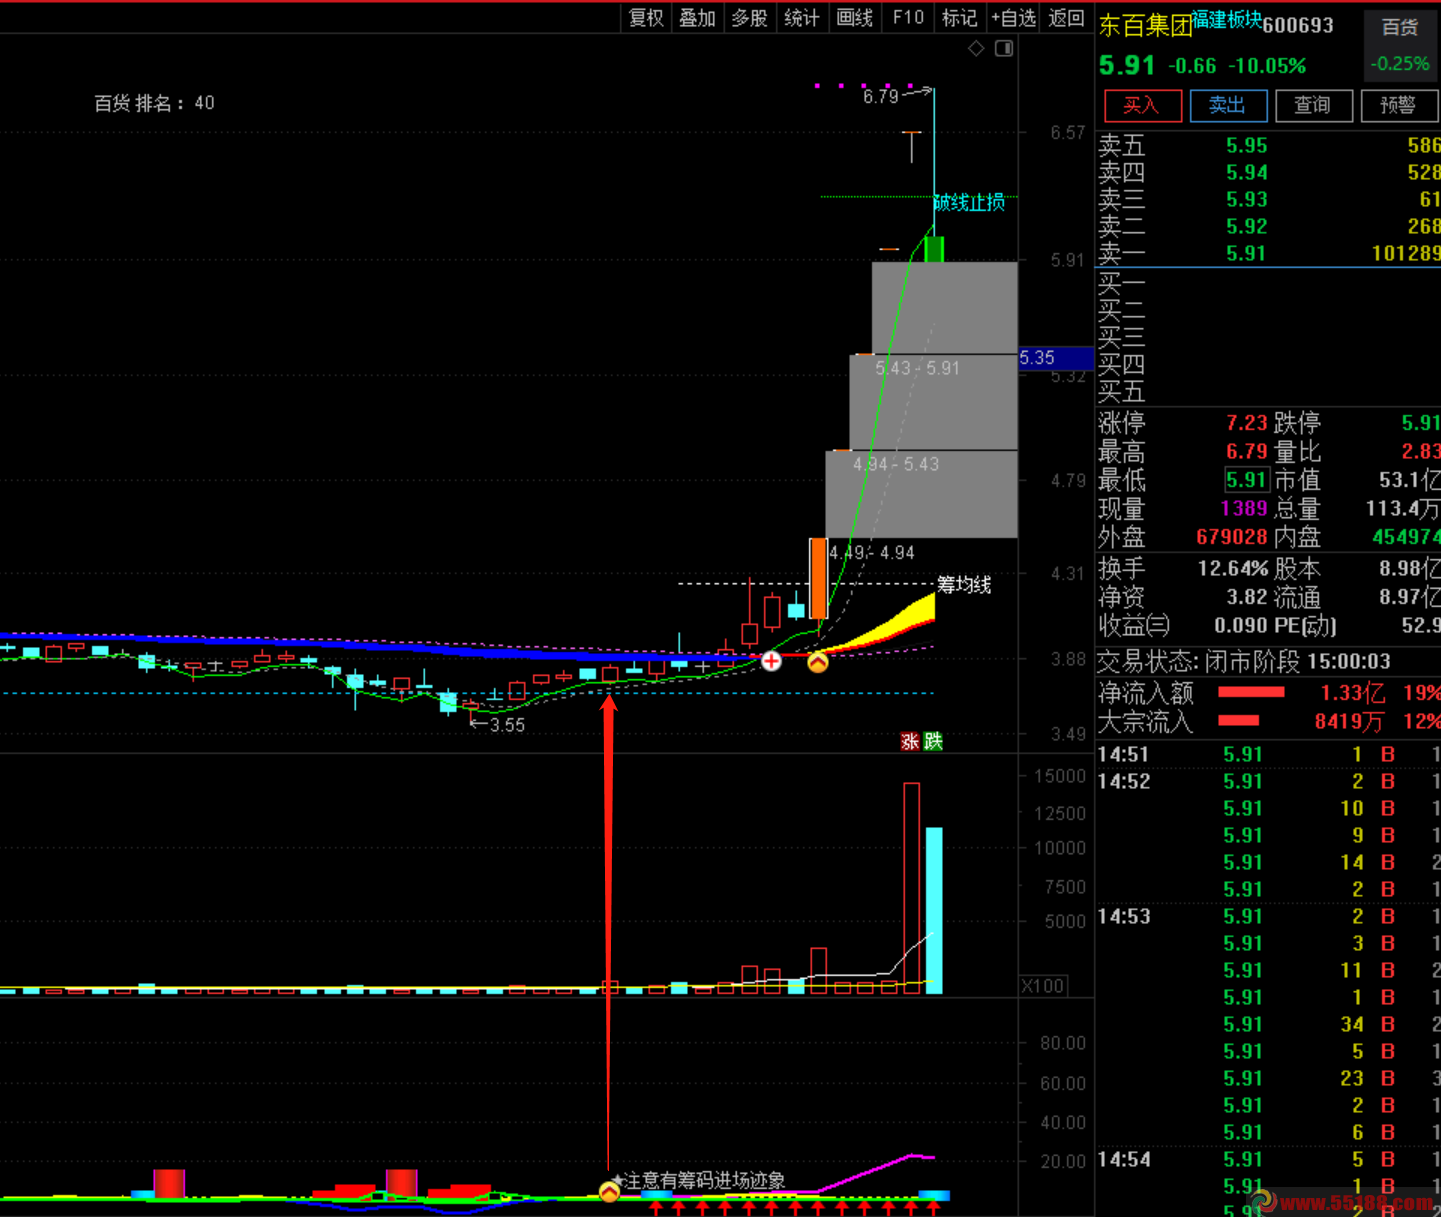Click the 东百集团 stock name

pos(1145,25)
